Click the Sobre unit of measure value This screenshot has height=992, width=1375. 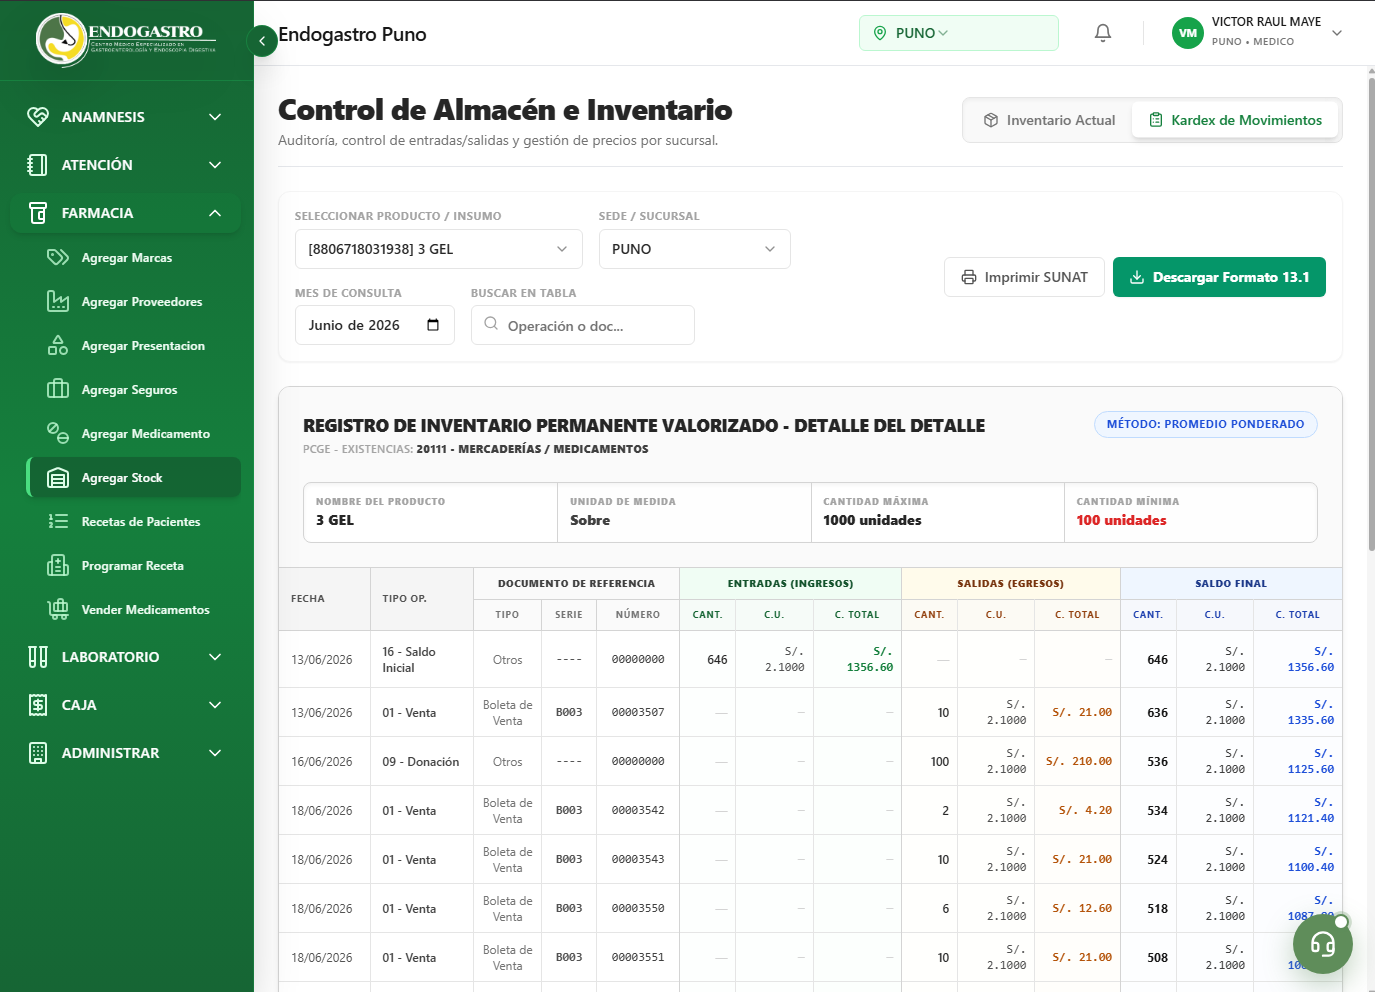click(590, 520)
